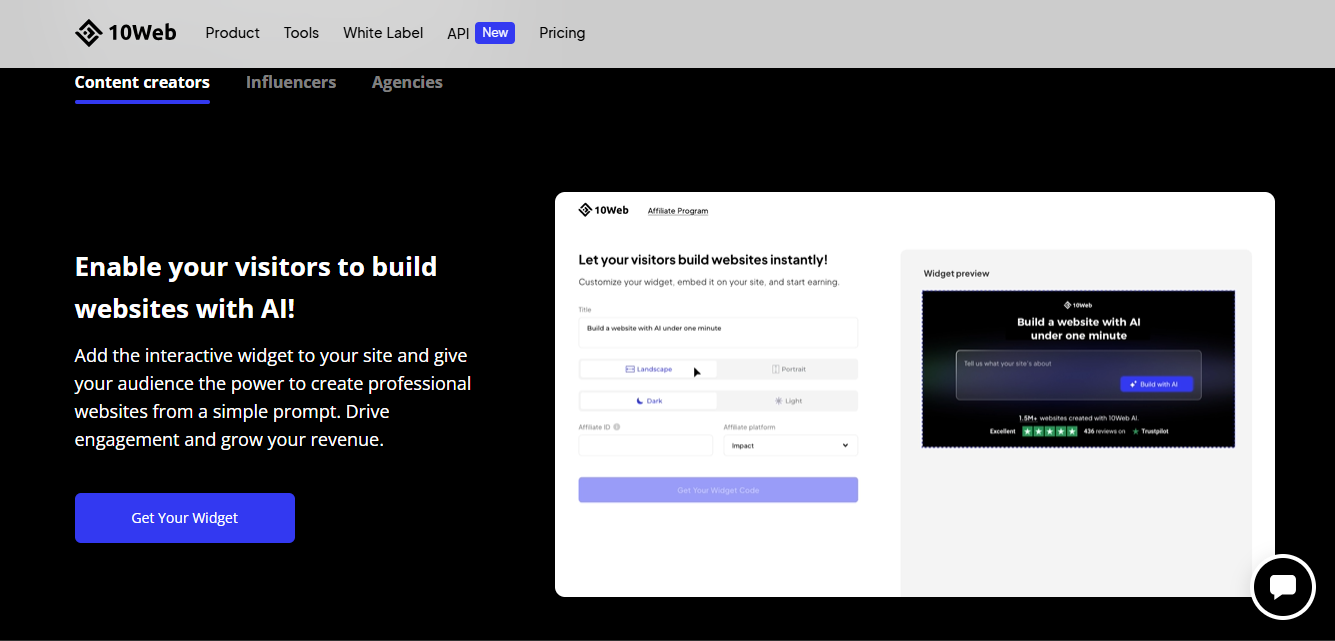The image size is (1335, 641).
Task: Click the API menu with New badge
Action: (x=458, y=33)
